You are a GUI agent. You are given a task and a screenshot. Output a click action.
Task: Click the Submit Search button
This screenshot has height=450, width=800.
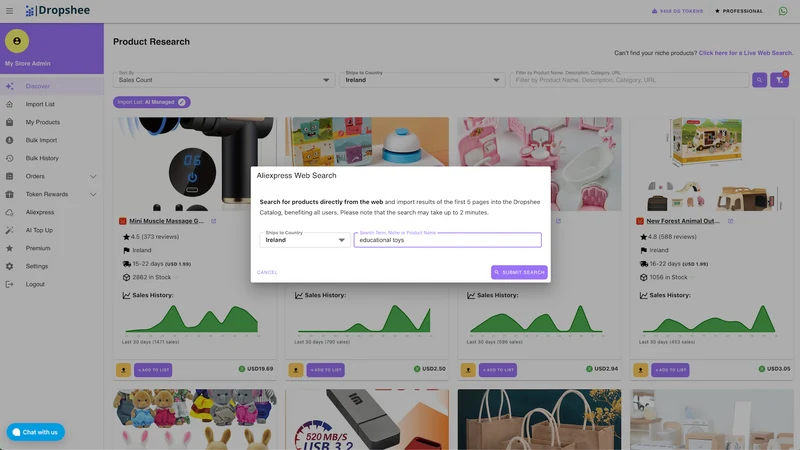[519, 272]
